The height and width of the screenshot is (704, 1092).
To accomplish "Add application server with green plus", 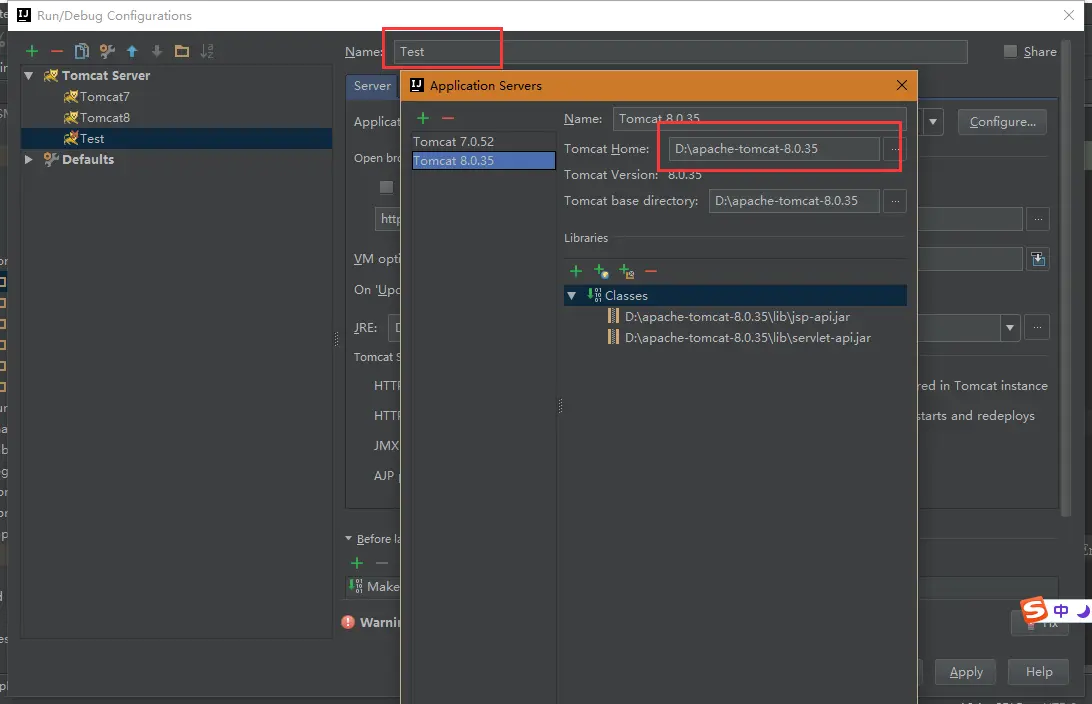I will click(x=423, y=118).
